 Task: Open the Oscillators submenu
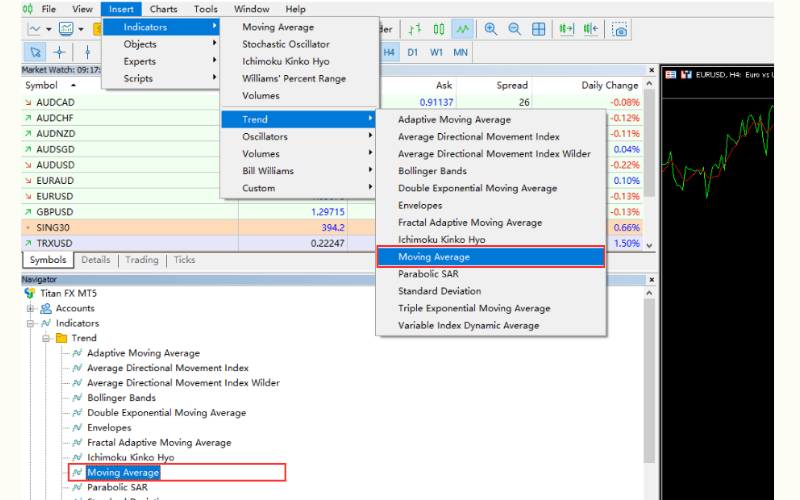pyautogui.click(x=265, y=137)
